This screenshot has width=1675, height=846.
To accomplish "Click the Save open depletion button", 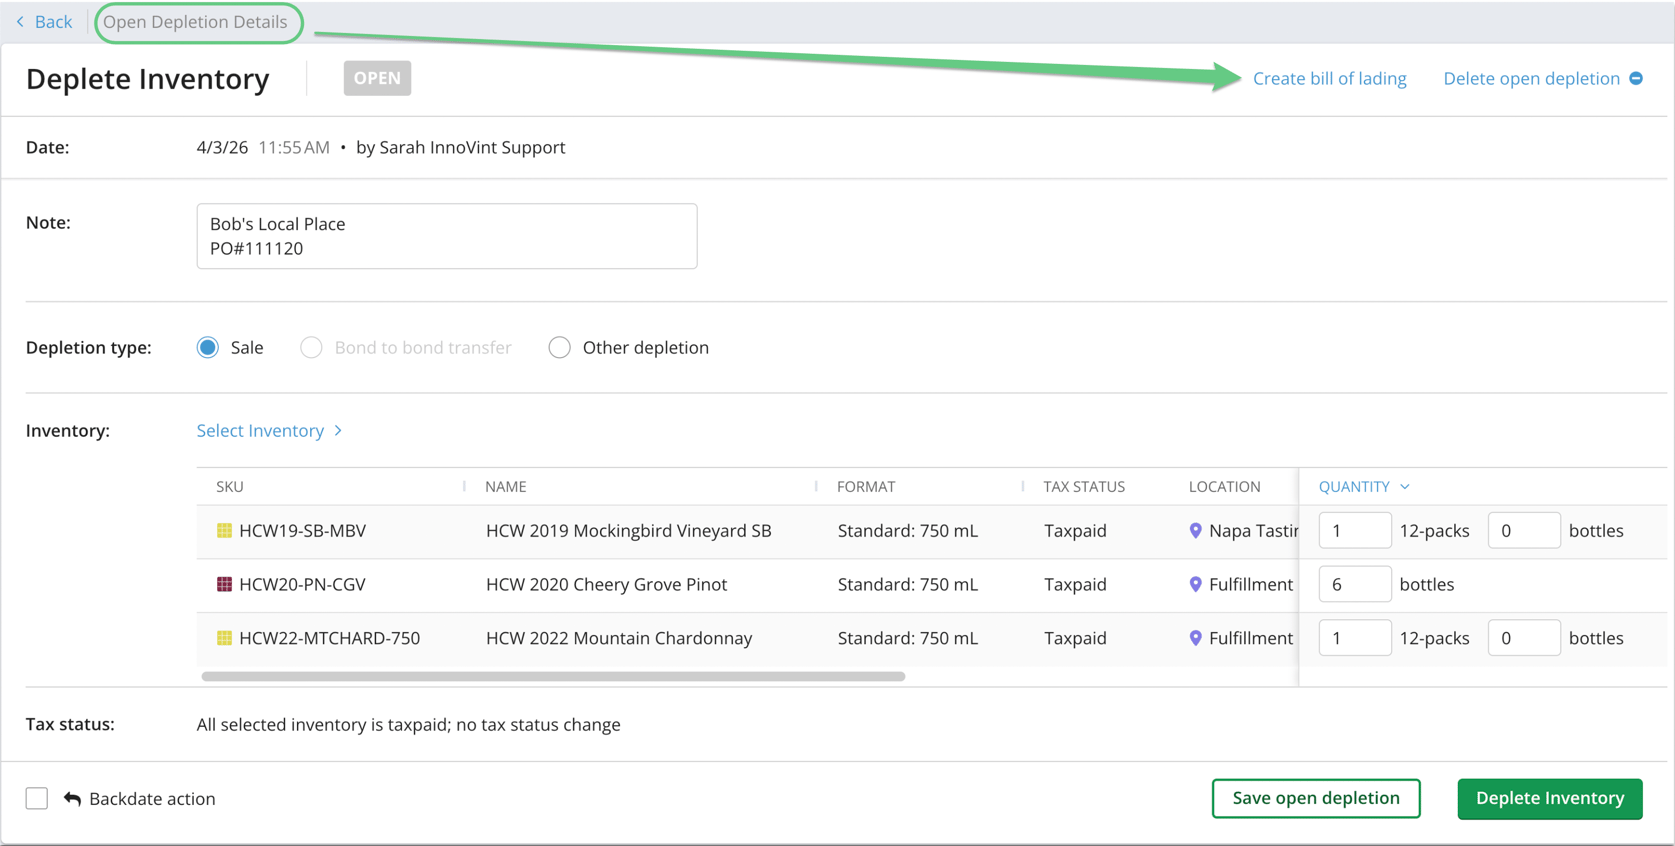I will [1316, 798].
